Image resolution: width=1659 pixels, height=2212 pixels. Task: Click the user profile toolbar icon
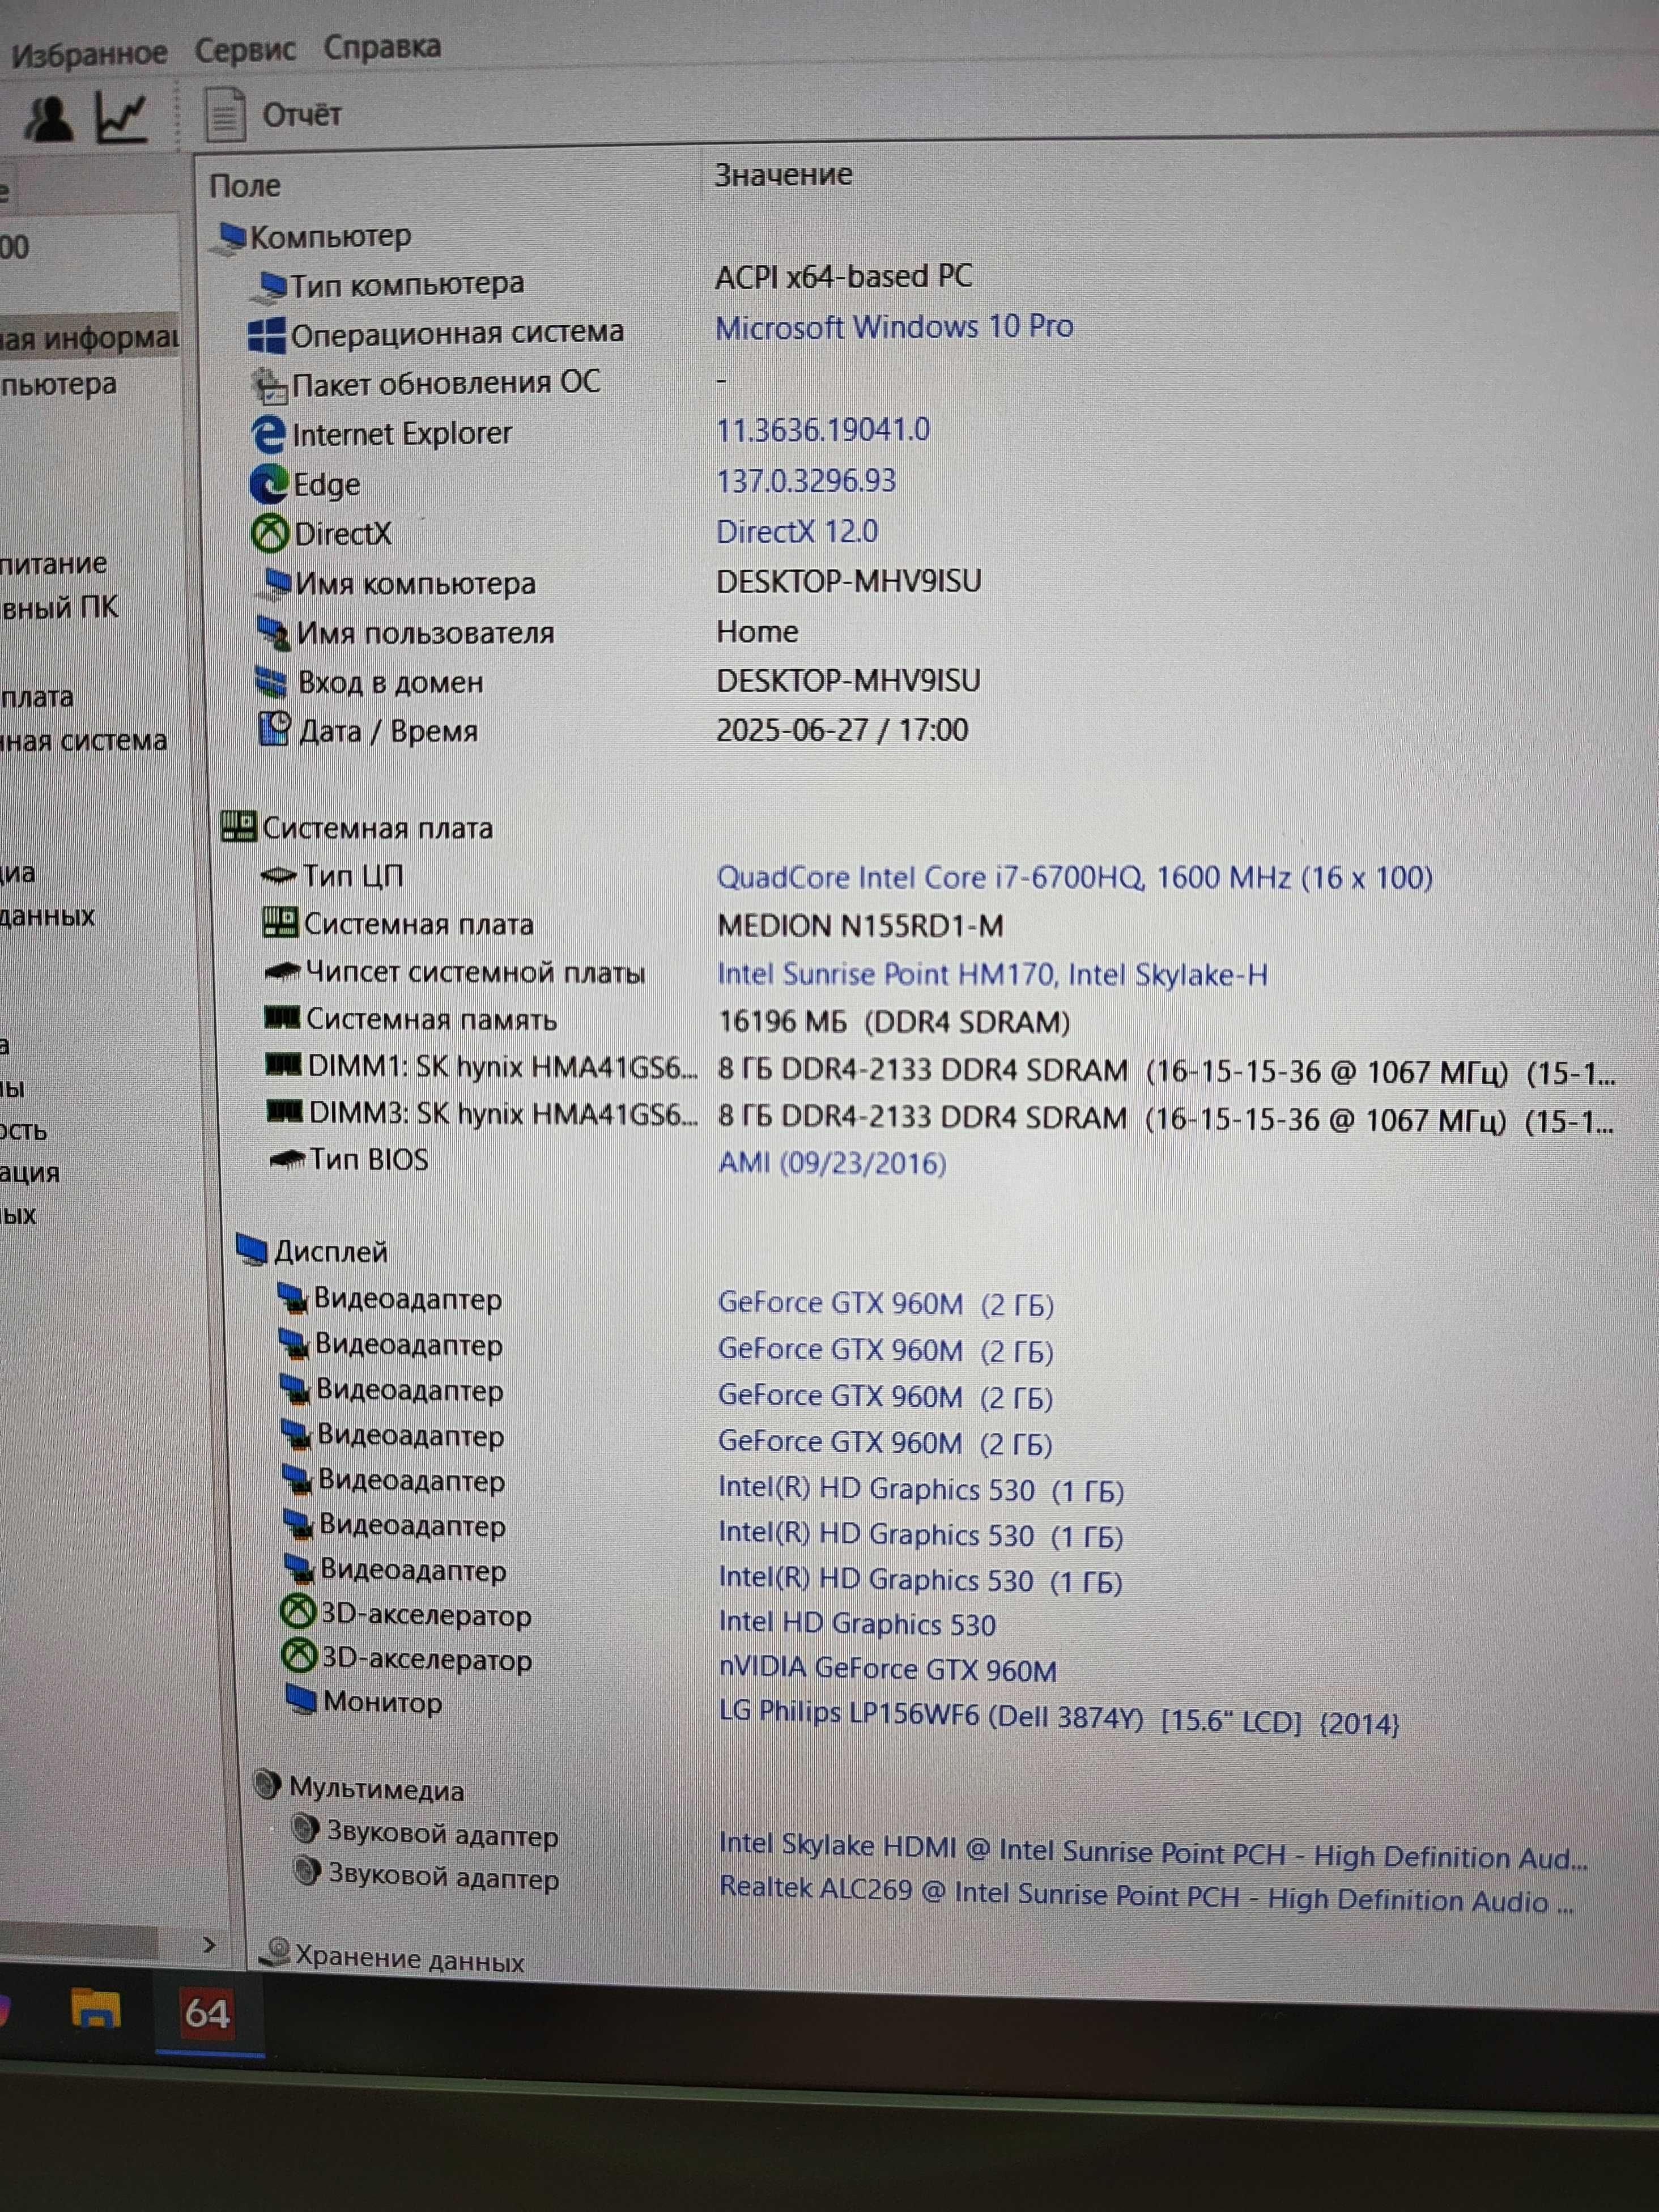(49, 118)
